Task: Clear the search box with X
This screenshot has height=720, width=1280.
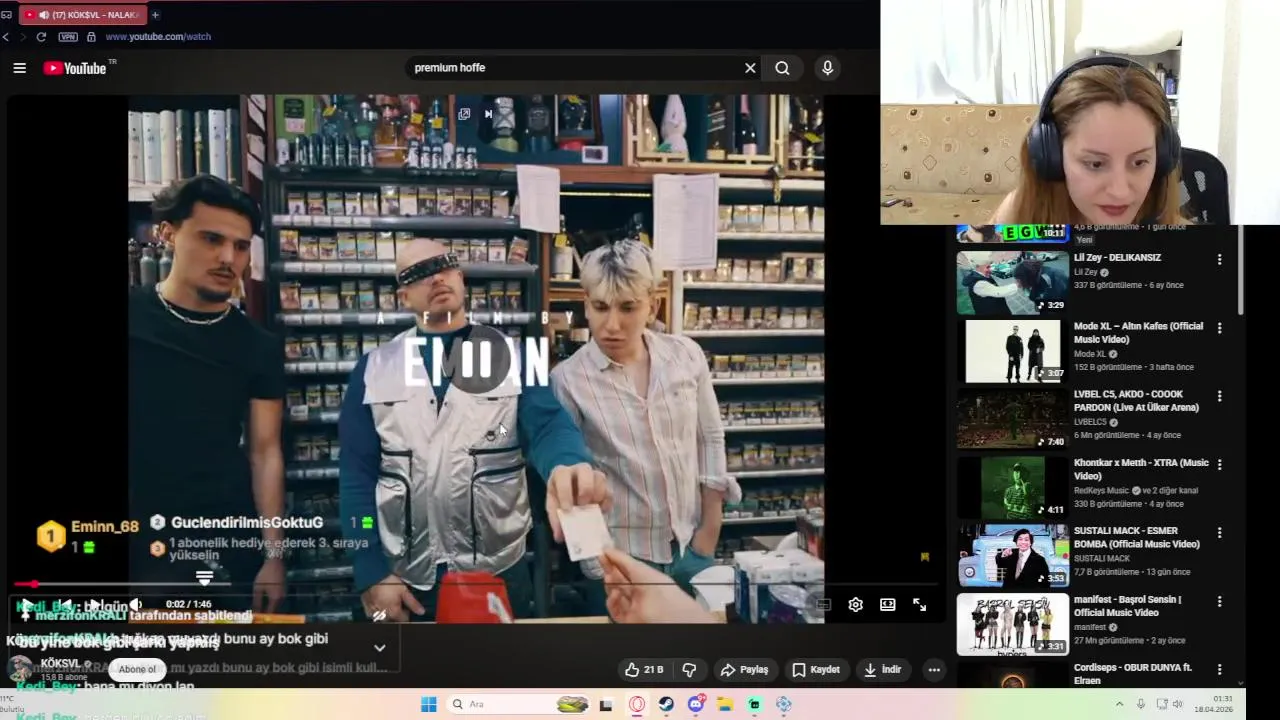Action: coord(750,68)
